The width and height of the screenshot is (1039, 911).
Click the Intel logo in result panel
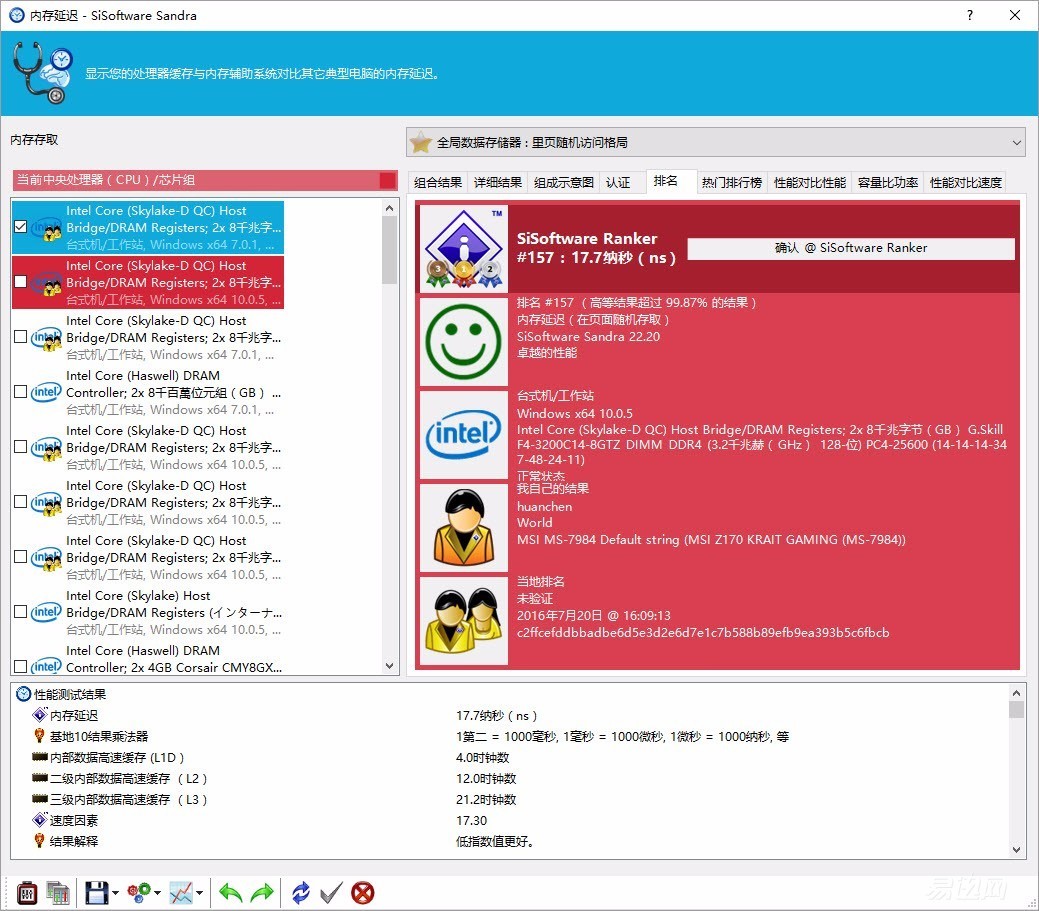(464, 435)
